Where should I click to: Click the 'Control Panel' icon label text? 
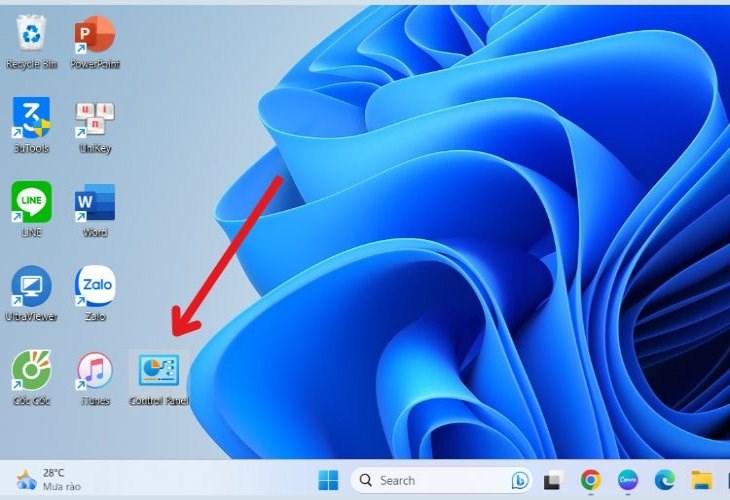[159, 400]
